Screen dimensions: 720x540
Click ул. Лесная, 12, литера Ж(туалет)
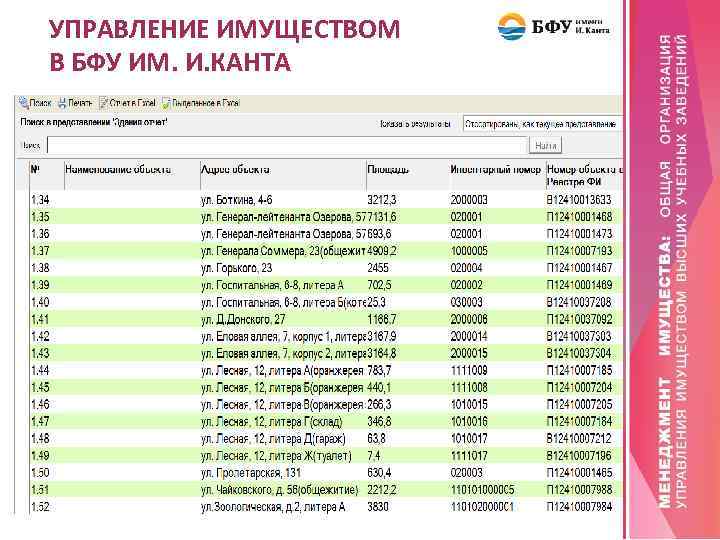pyautogui.click(x=276, y=456)
